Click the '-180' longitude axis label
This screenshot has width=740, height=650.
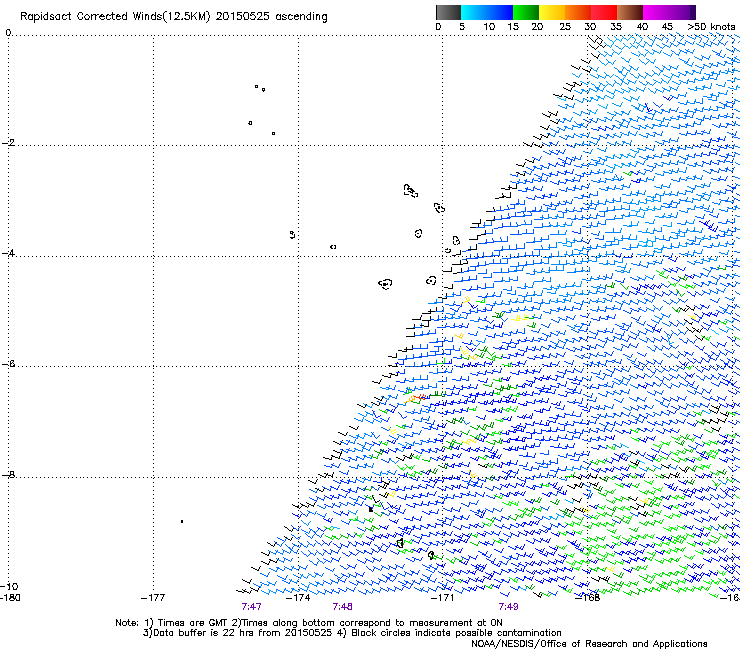tap(10, 598)
